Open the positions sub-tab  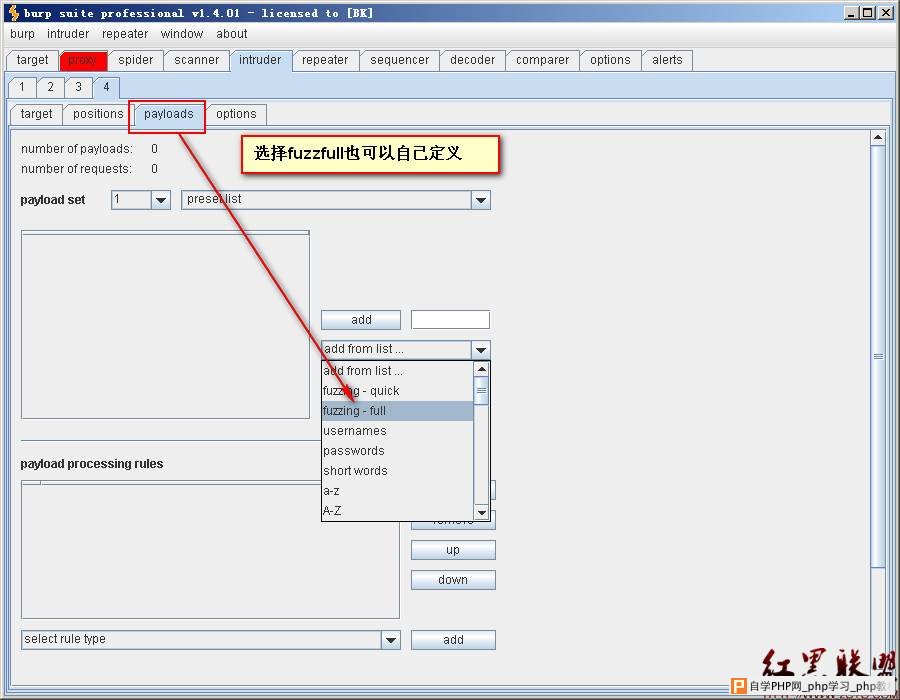(x=98, y=114)
